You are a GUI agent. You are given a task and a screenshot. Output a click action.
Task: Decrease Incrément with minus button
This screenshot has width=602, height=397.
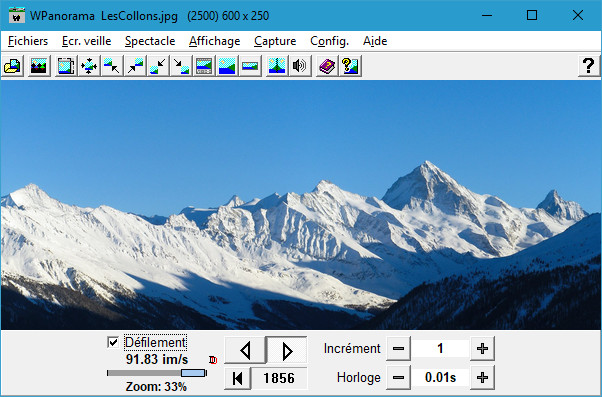(399, 349)
